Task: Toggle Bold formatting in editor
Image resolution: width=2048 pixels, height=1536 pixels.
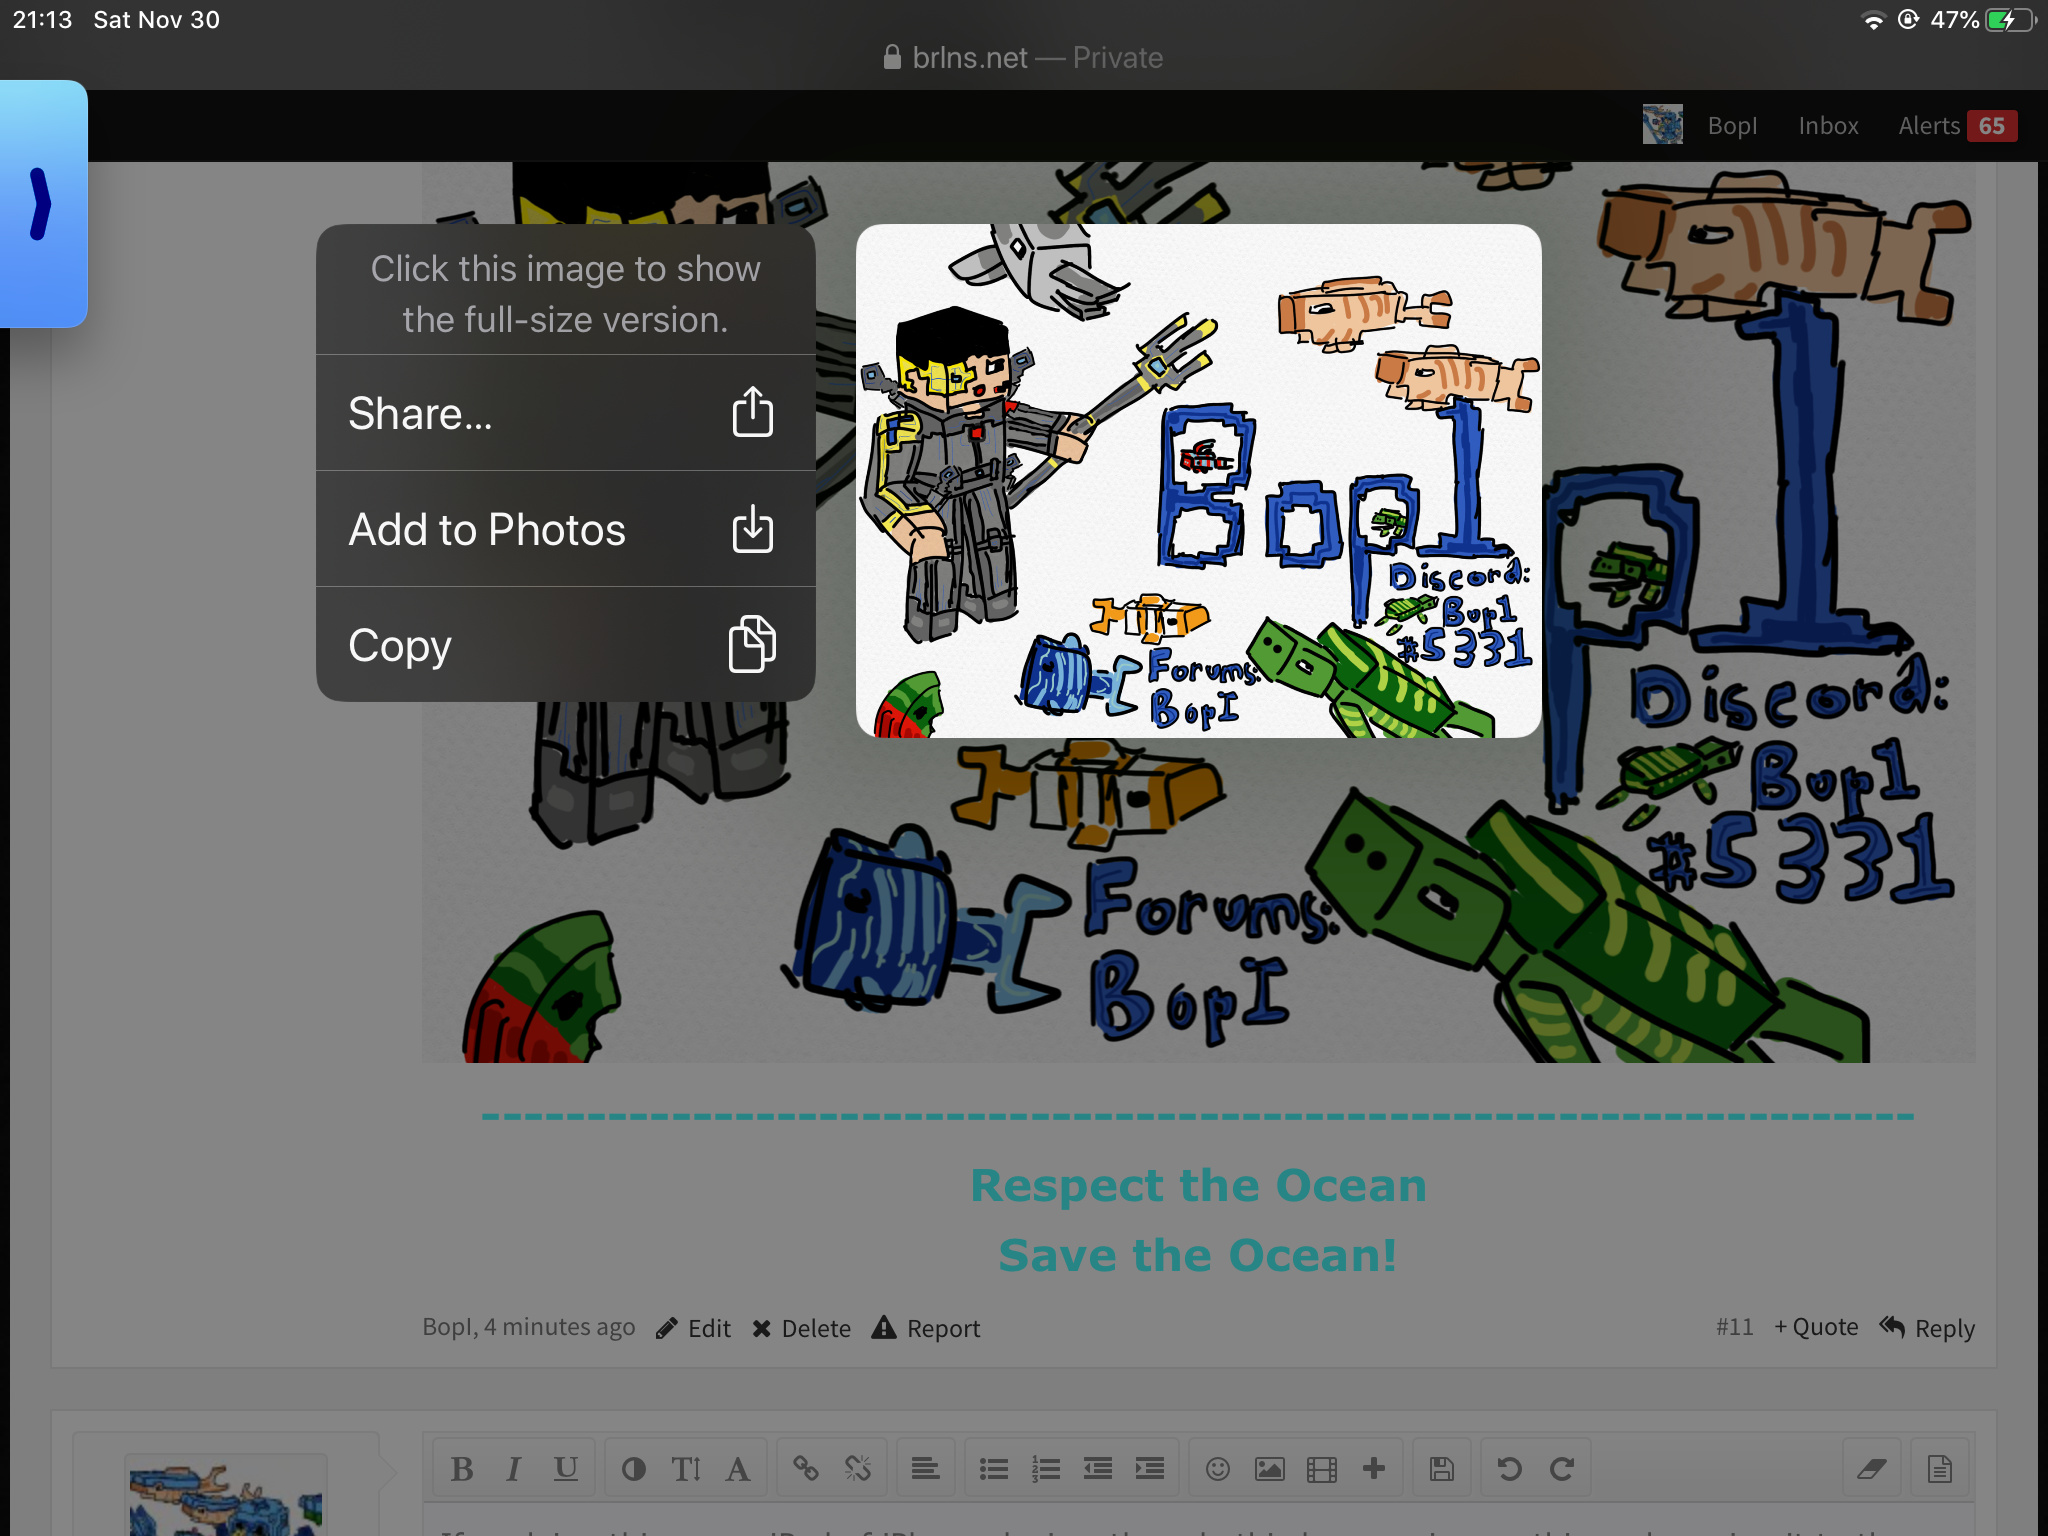Action: point(462,1469)
